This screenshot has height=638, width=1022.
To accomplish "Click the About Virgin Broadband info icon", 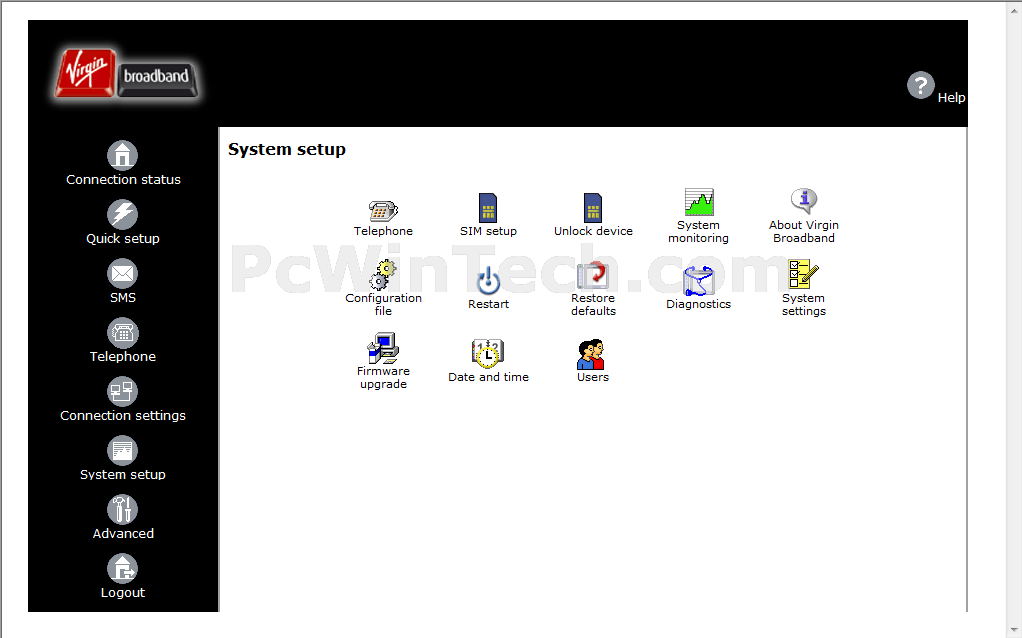I will pos(804,201).
